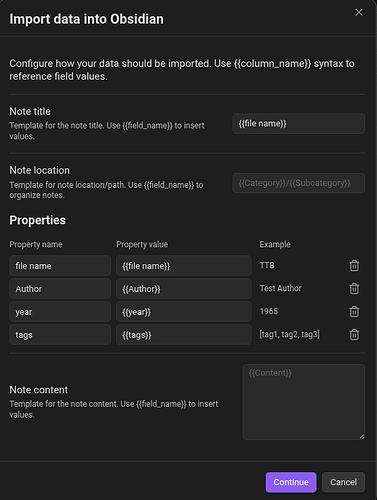377x500 pixels.
Task: Click the 'TTB' example value
Action: pyautogui.click(x=267, y=265)
